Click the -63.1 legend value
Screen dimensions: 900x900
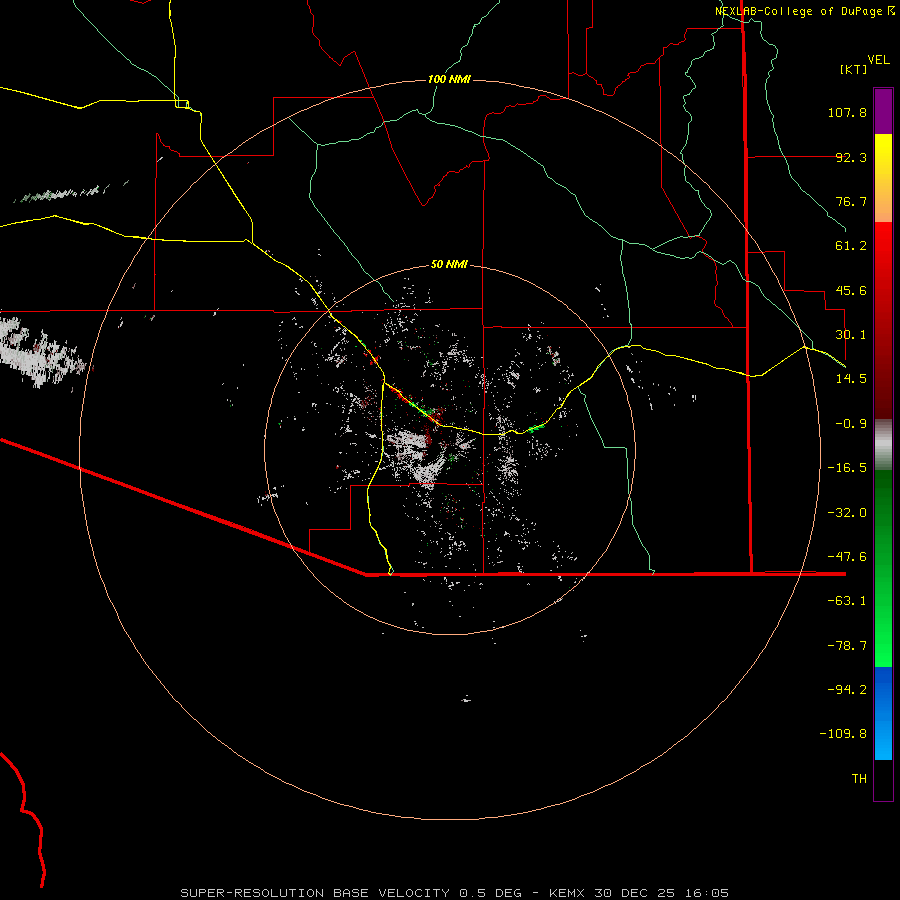(847, 601)
